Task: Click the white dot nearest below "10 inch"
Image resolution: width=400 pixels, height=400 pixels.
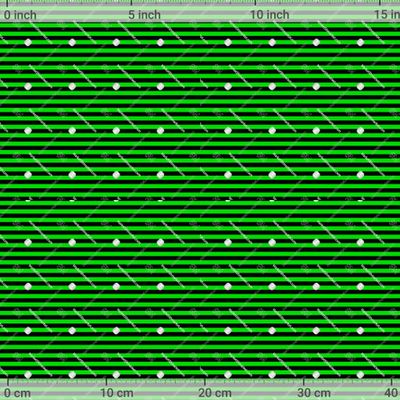Action: coord(272,42)
